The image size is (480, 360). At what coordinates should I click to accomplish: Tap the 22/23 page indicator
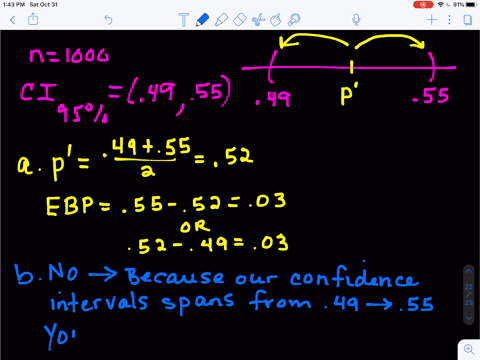pos(469,295)
